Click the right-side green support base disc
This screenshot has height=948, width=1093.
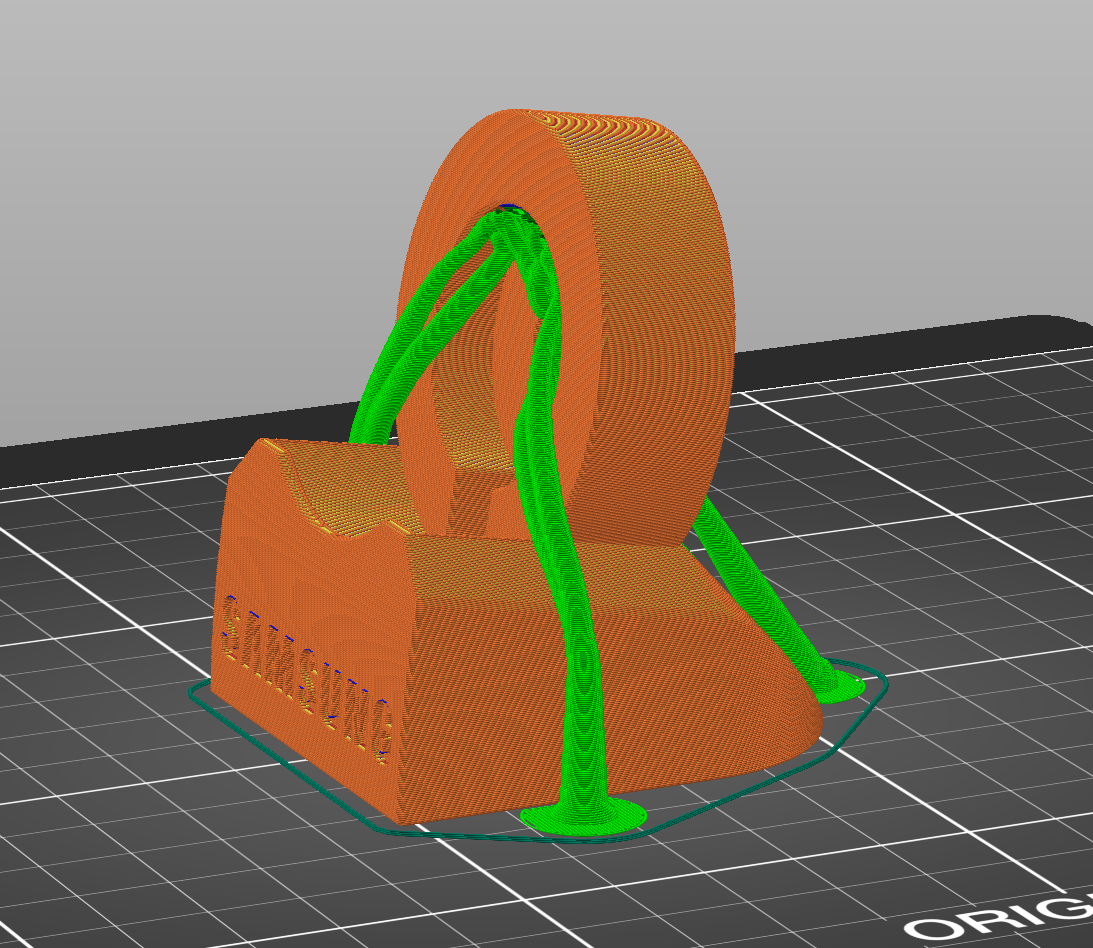(840, 689)
